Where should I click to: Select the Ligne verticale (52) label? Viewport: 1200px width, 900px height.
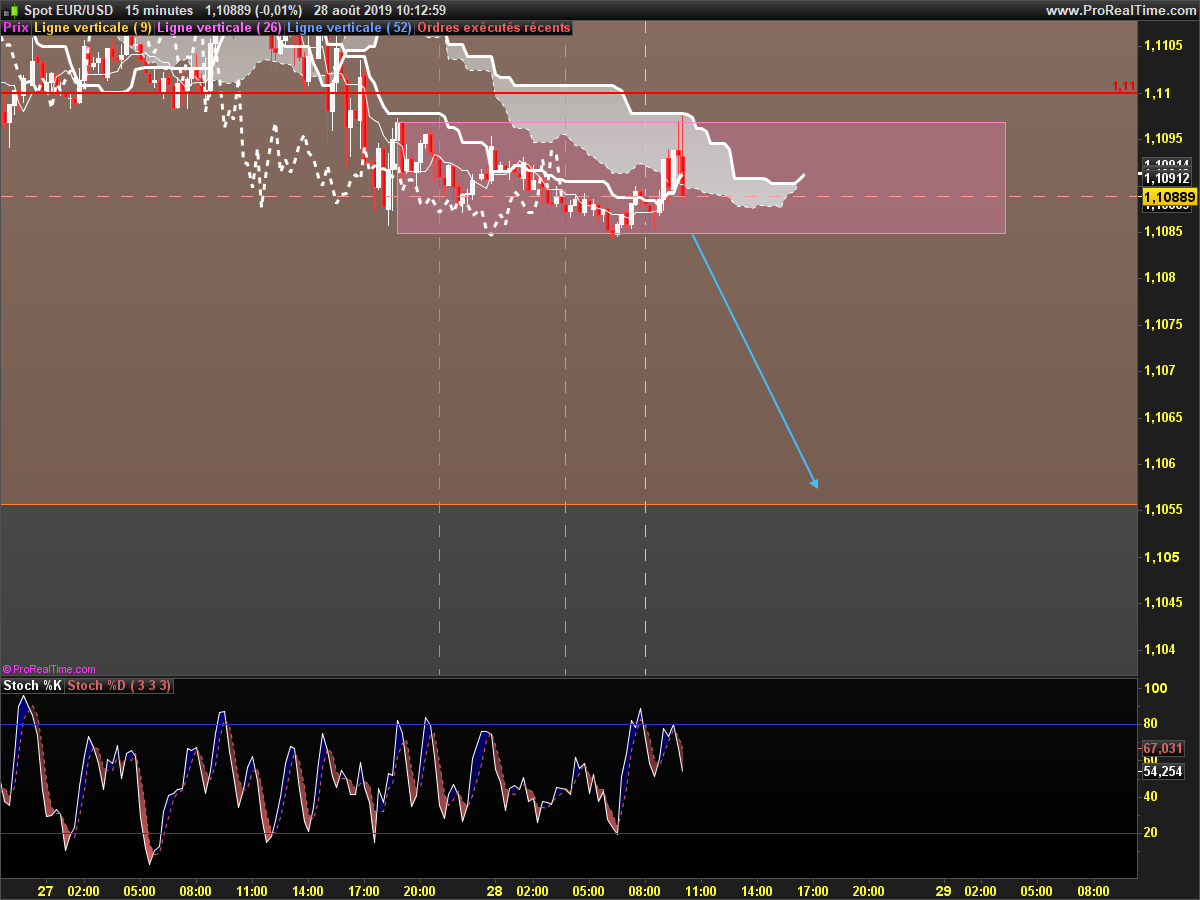[349, 28]
